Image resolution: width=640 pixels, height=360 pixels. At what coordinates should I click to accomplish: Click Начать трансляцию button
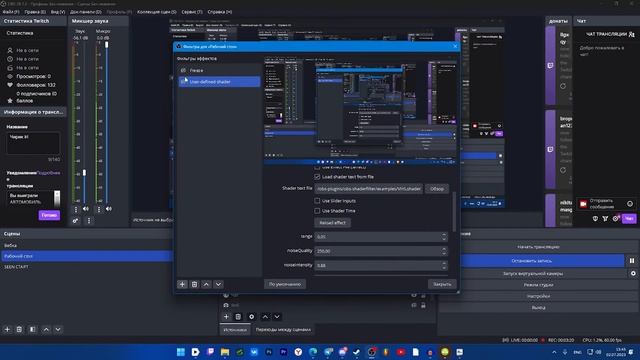click(x=538, y=247)
